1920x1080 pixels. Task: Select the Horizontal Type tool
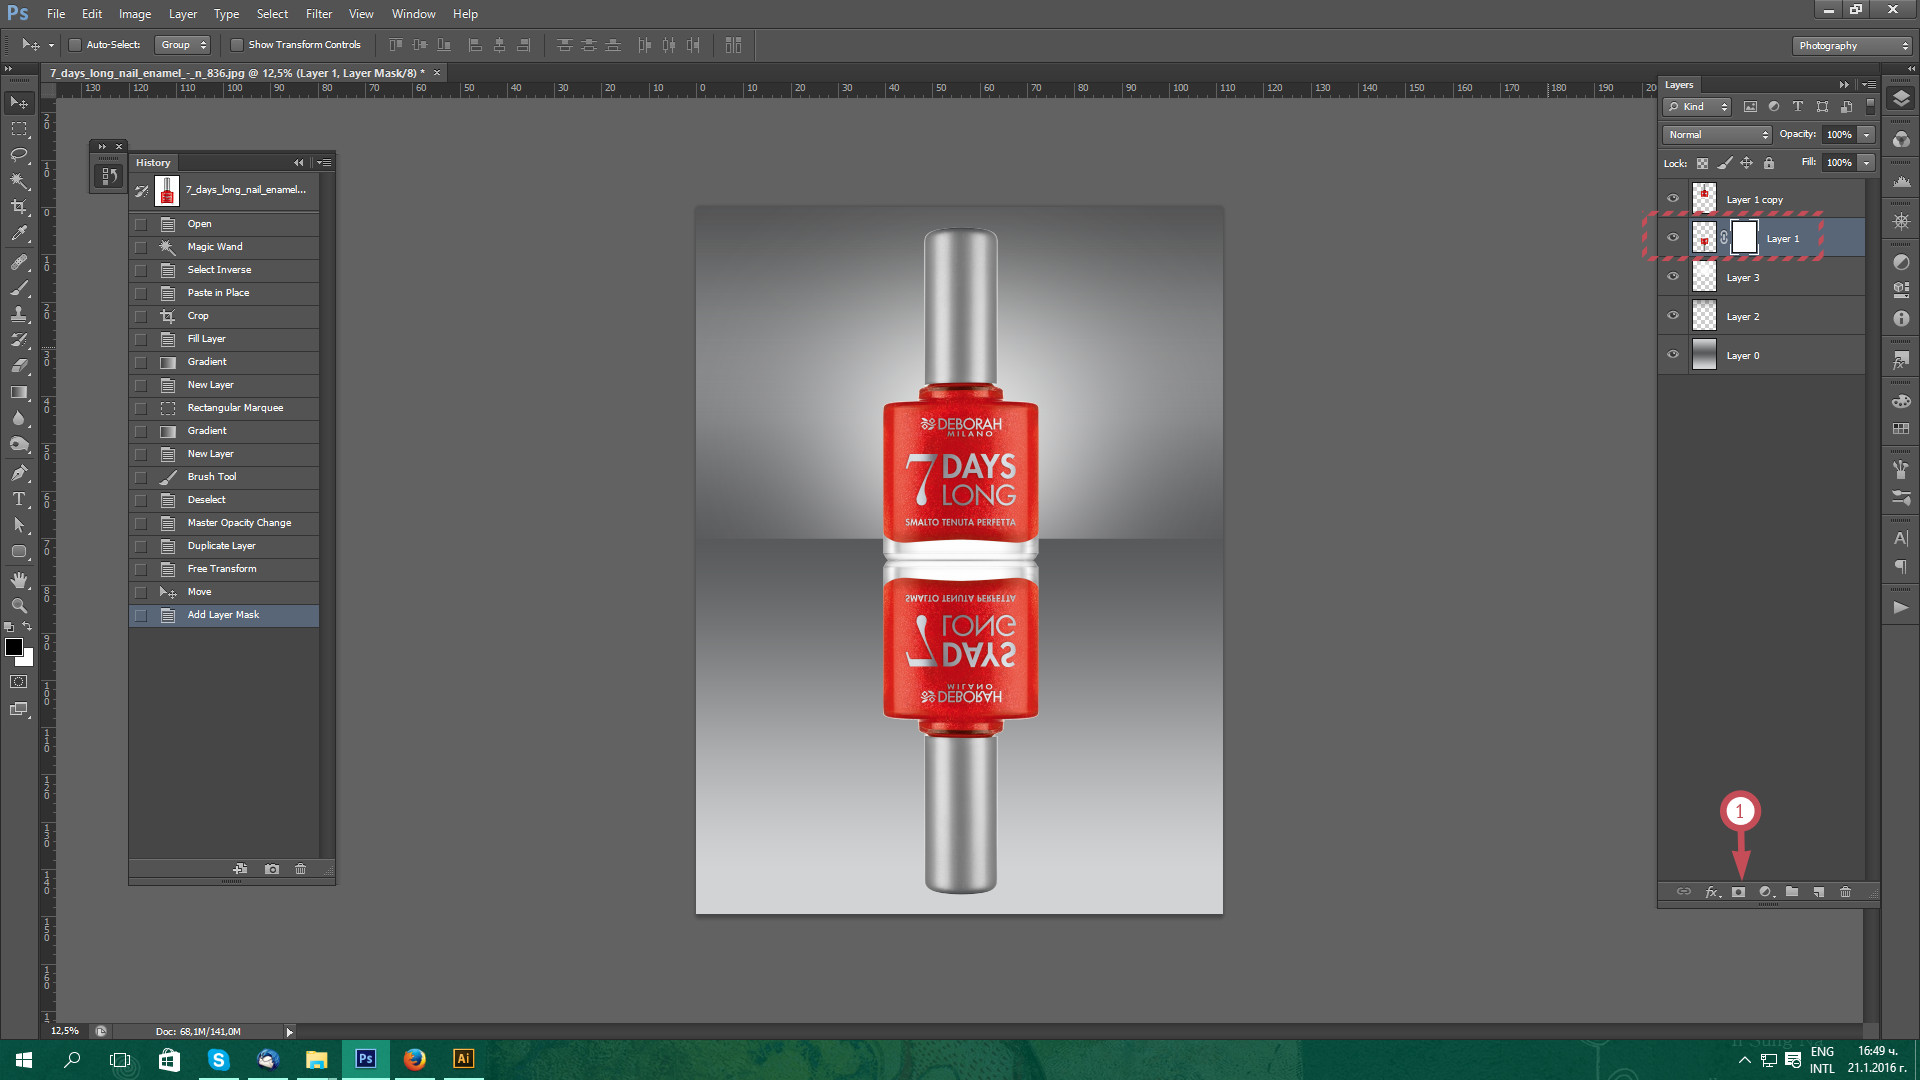coord(19,499)
